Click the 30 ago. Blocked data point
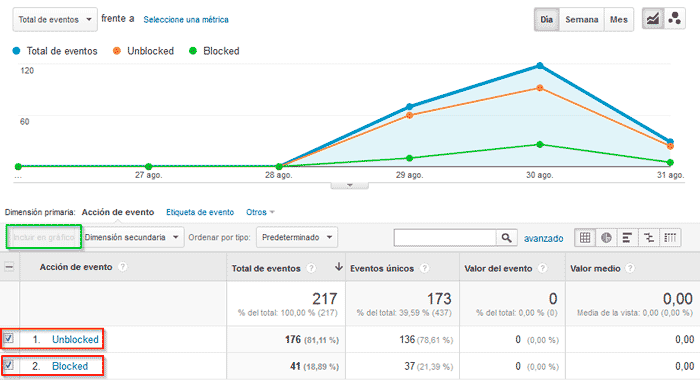The height and width of the screenshot is (383, 700). (x=540, y=145)
